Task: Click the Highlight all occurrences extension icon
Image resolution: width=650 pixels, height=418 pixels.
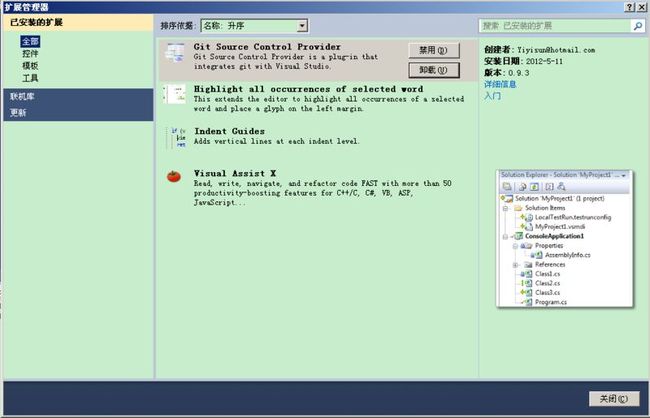Action: (x=175, y=95)
